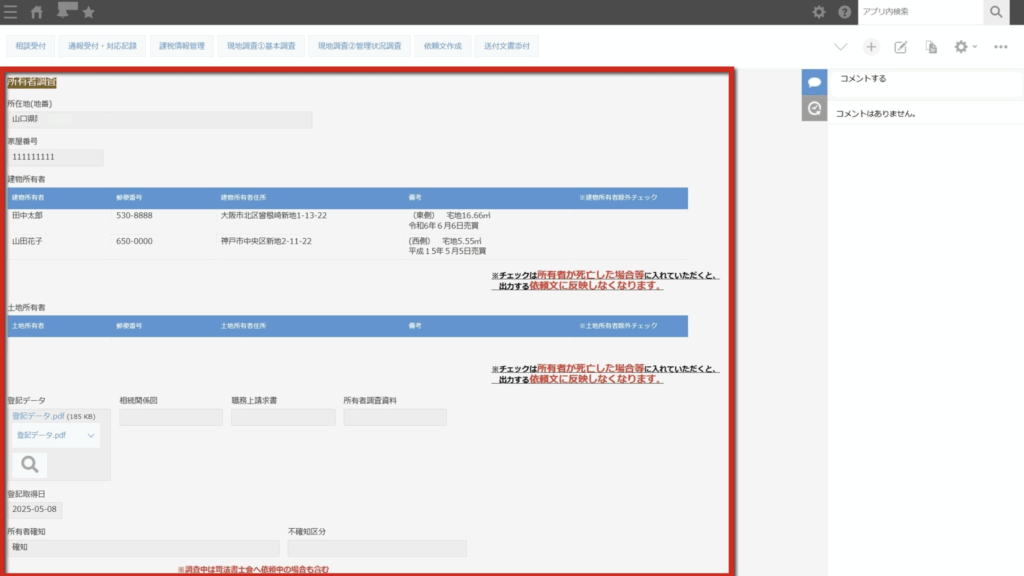
Task: Select address 大阪市北区曽根崎新地1-13-22
Action: pos(274,216)
